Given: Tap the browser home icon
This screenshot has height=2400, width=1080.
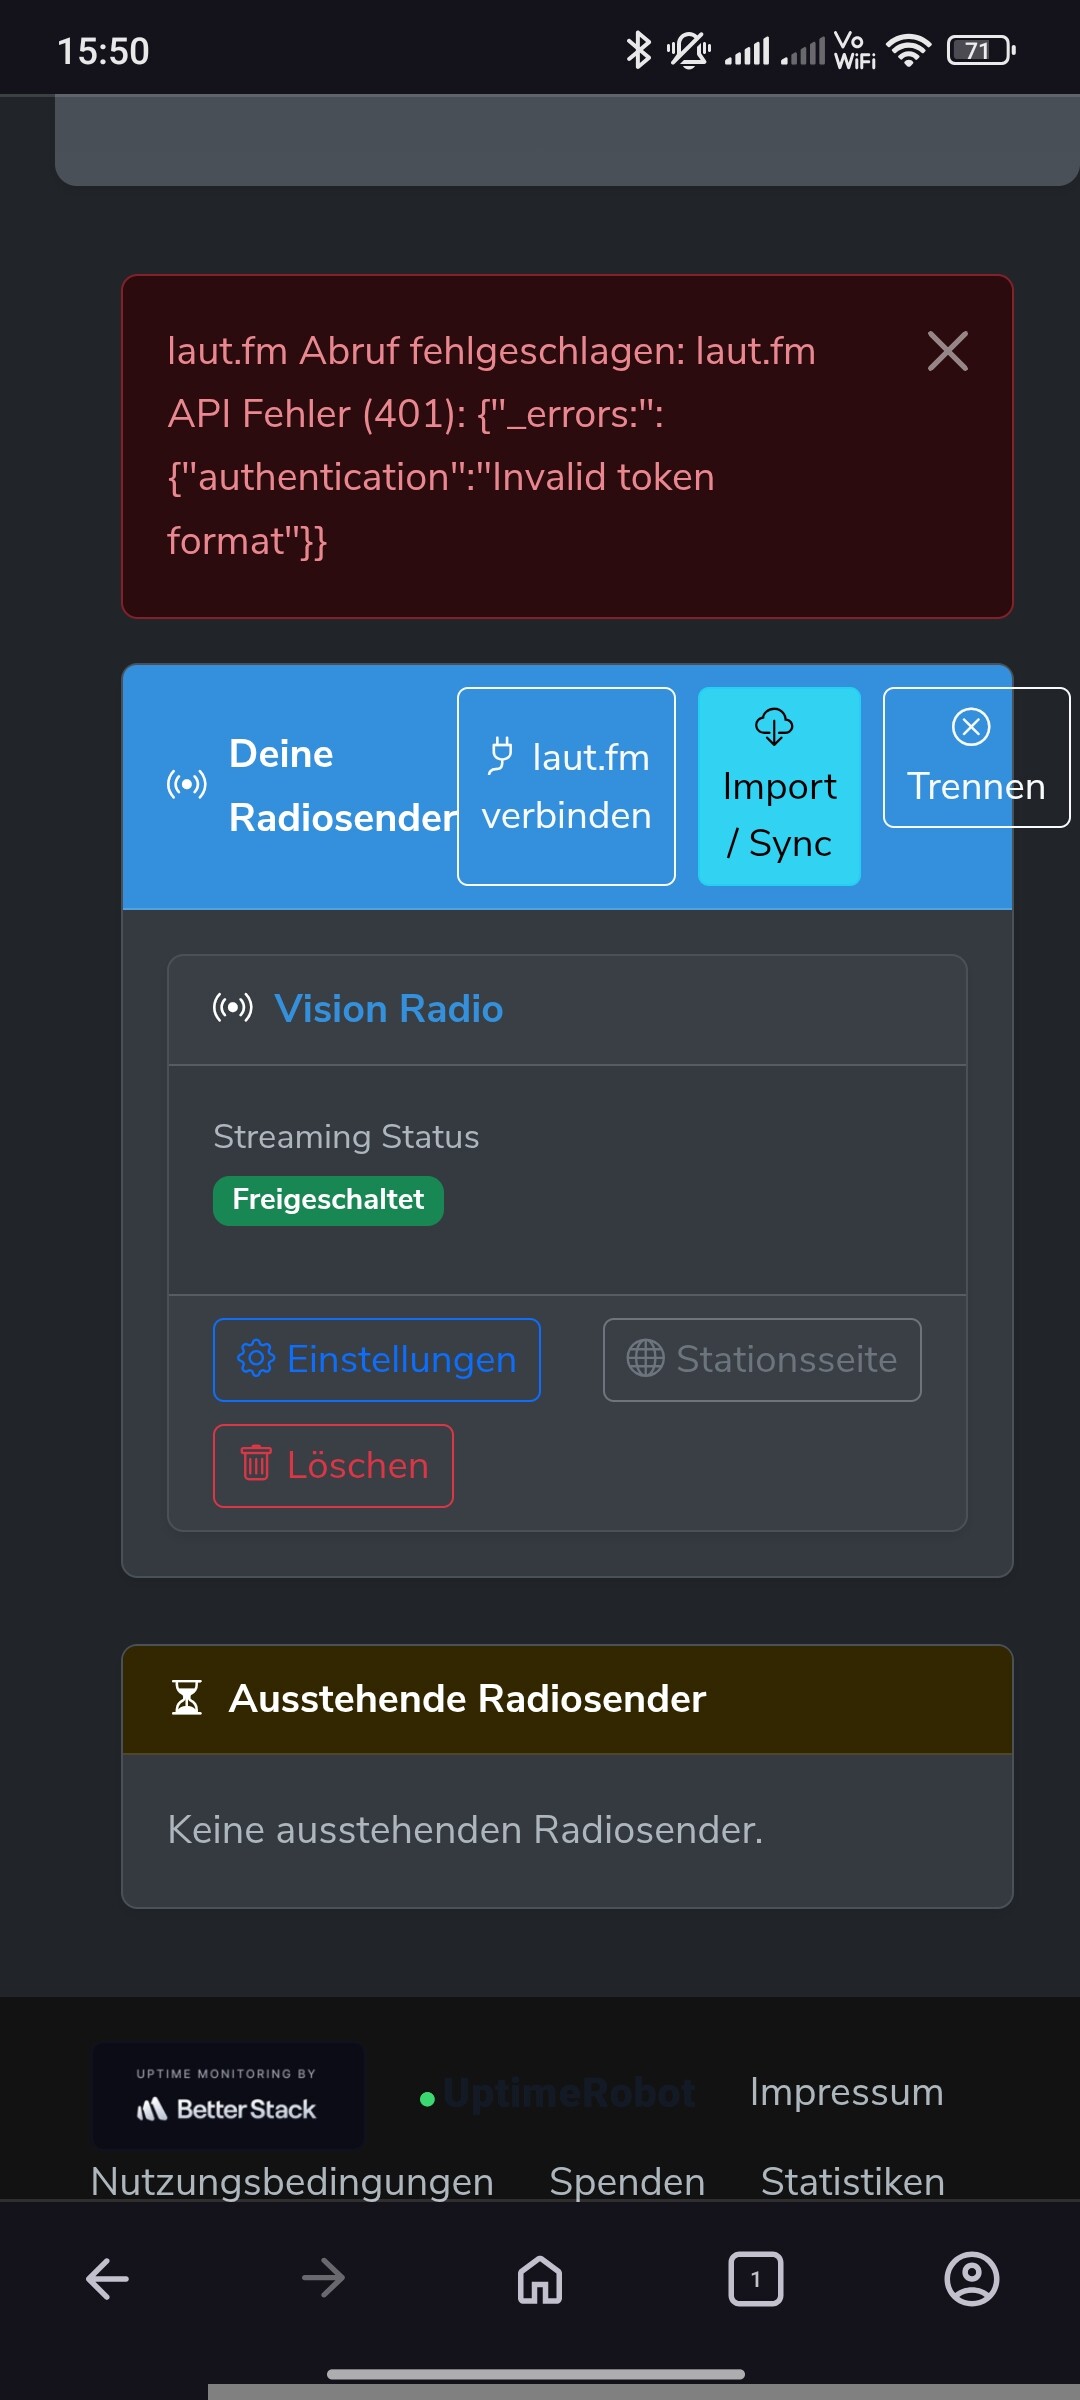Looking at the screenshot, I should tap(540, 2280).
